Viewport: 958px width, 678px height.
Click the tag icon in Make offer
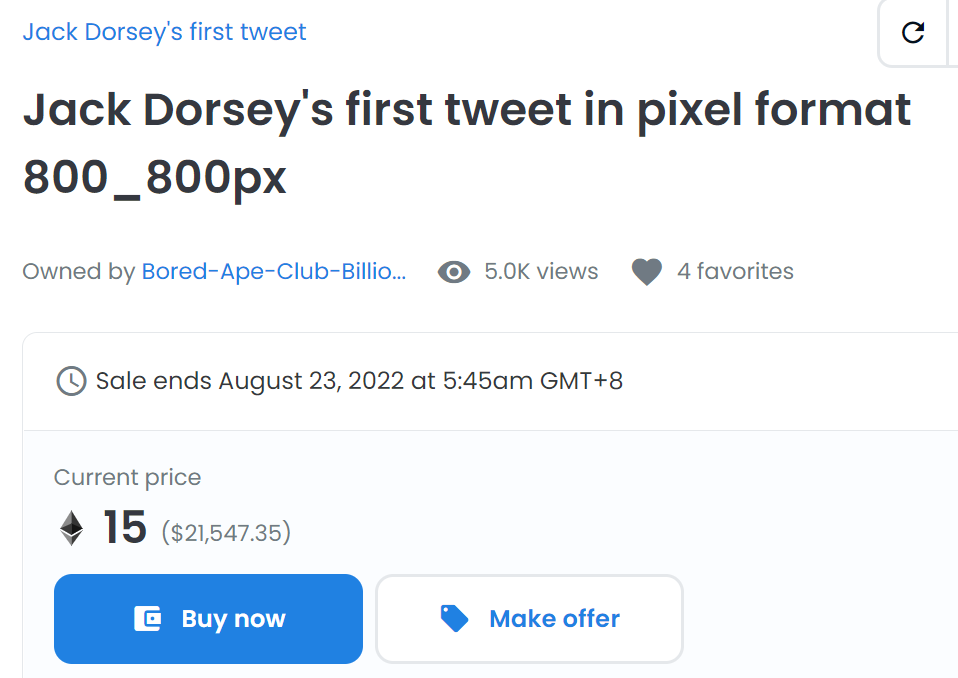pyautogui.click(x=455, y=619)
